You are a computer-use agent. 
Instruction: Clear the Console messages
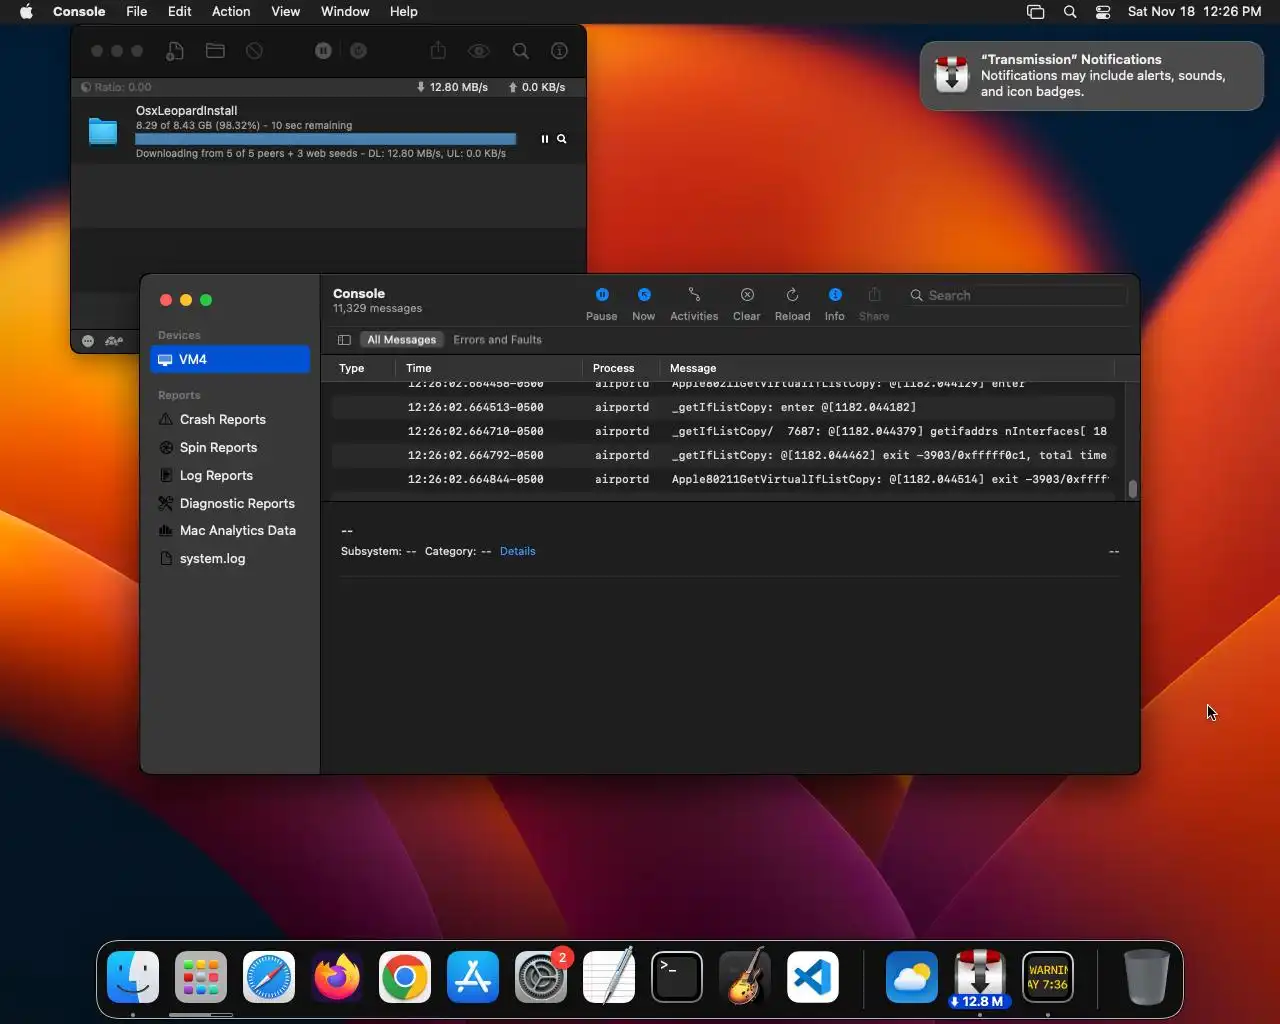pos(747,304)
